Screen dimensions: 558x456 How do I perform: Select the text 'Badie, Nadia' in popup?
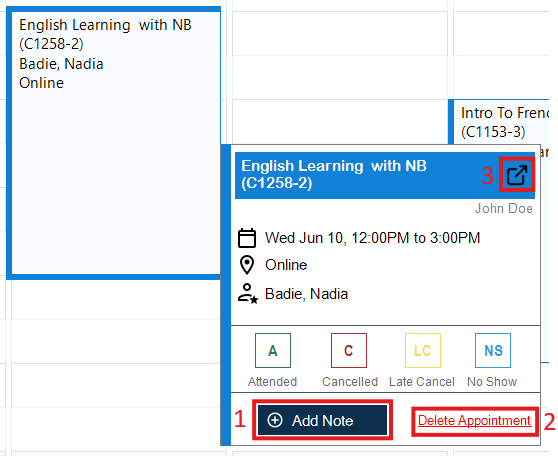(x=306, y=294)
